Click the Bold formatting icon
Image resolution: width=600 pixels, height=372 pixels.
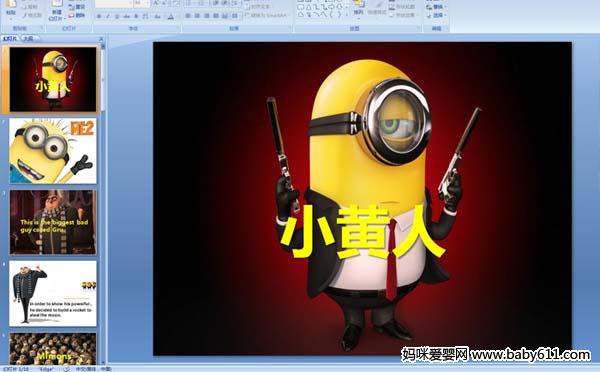[99, 16]
